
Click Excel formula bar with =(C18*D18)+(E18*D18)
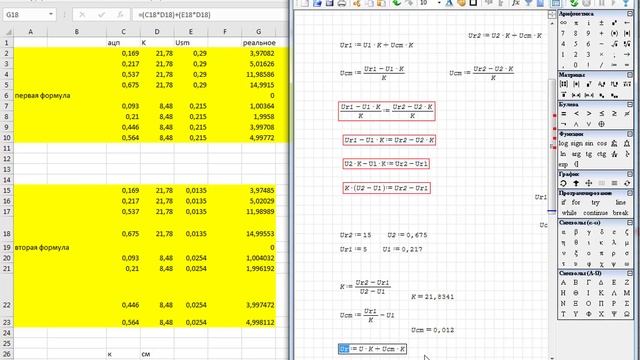[x=210, y=14]
